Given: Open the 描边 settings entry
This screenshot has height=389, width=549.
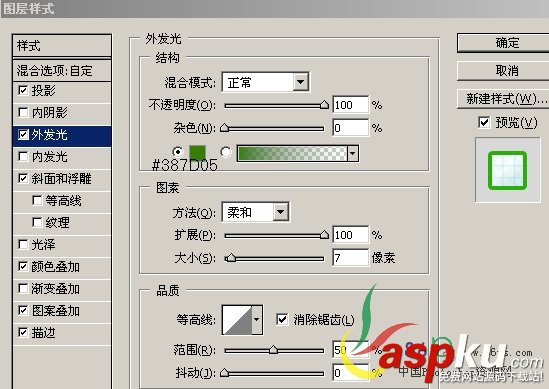Looking at the screenshot, I should tap(43, 333).
